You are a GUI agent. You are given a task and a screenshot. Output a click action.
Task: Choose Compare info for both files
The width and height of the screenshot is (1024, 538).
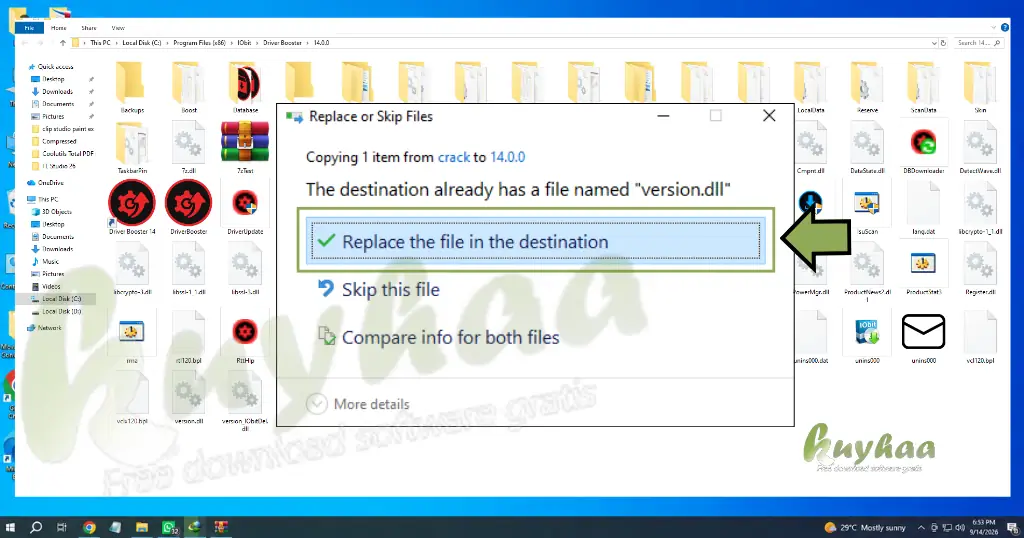(x=438, y=337)
